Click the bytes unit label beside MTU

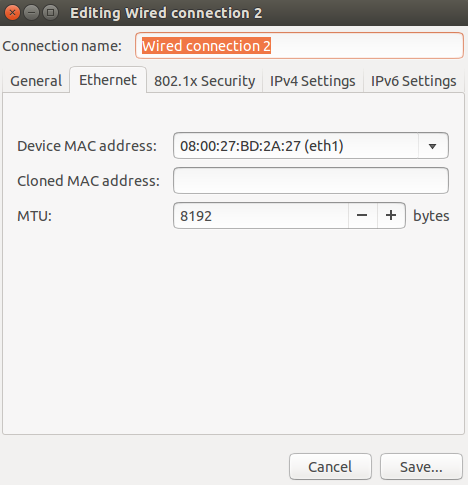point(431,216)
